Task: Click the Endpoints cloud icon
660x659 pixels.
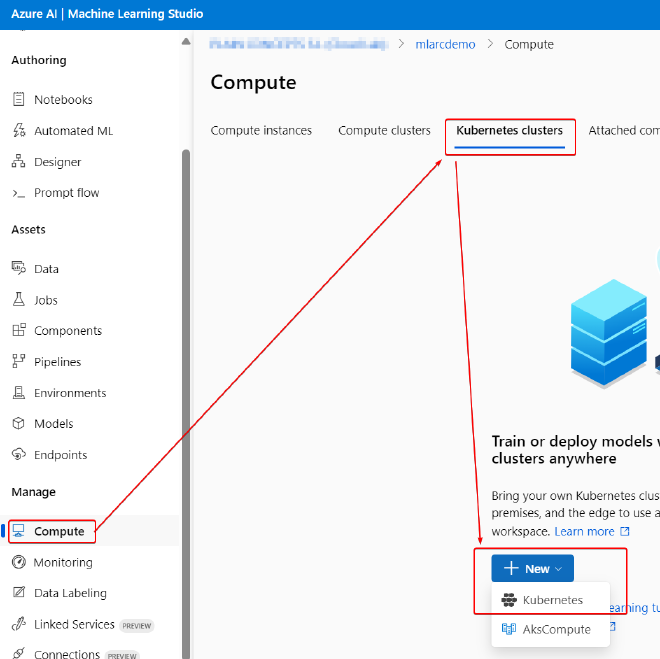Action: tap(19, 454)
